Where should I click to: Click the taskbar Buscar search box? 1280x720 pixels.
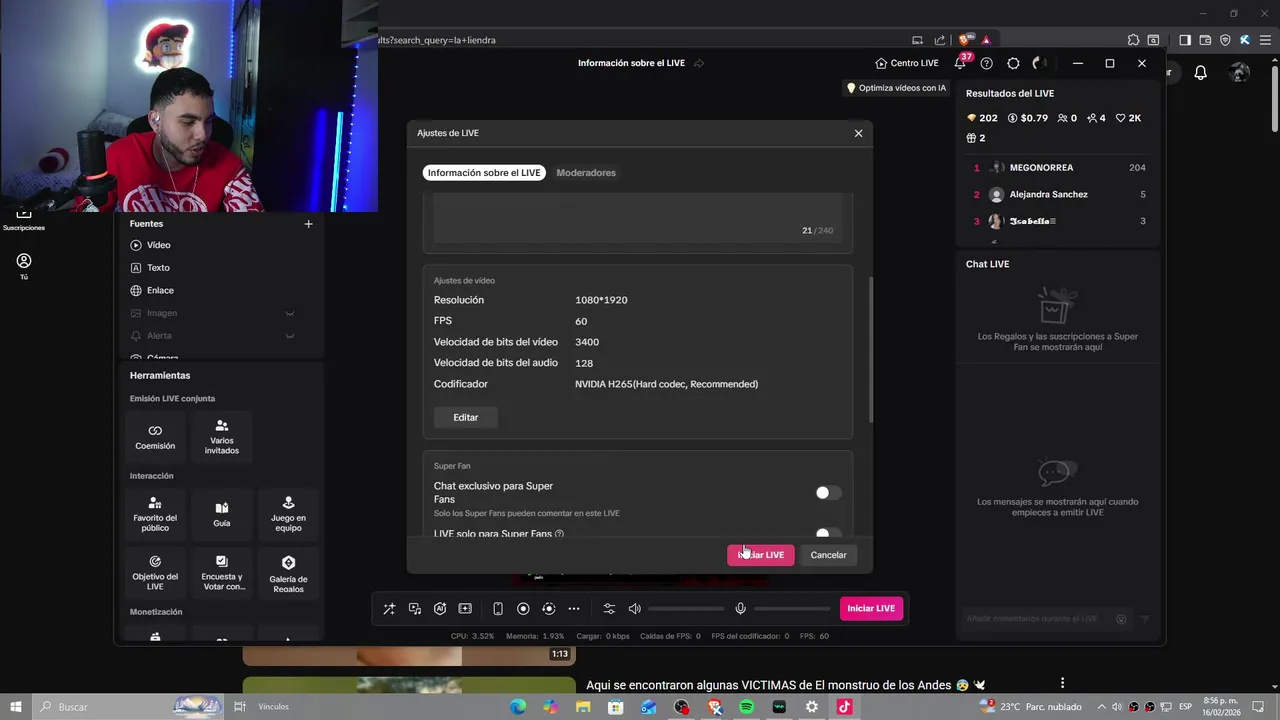[x=130, y=707]
